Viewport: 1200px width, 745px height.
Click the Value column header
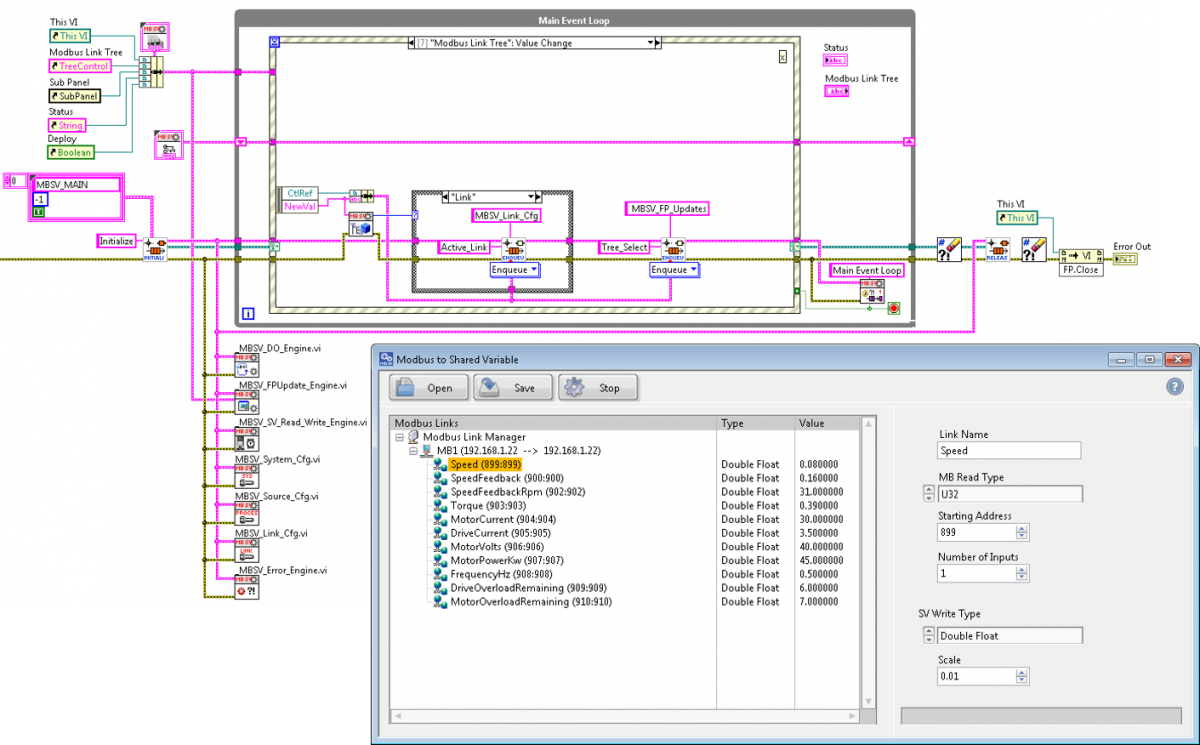pyautogui.click(x=828, y=423)
